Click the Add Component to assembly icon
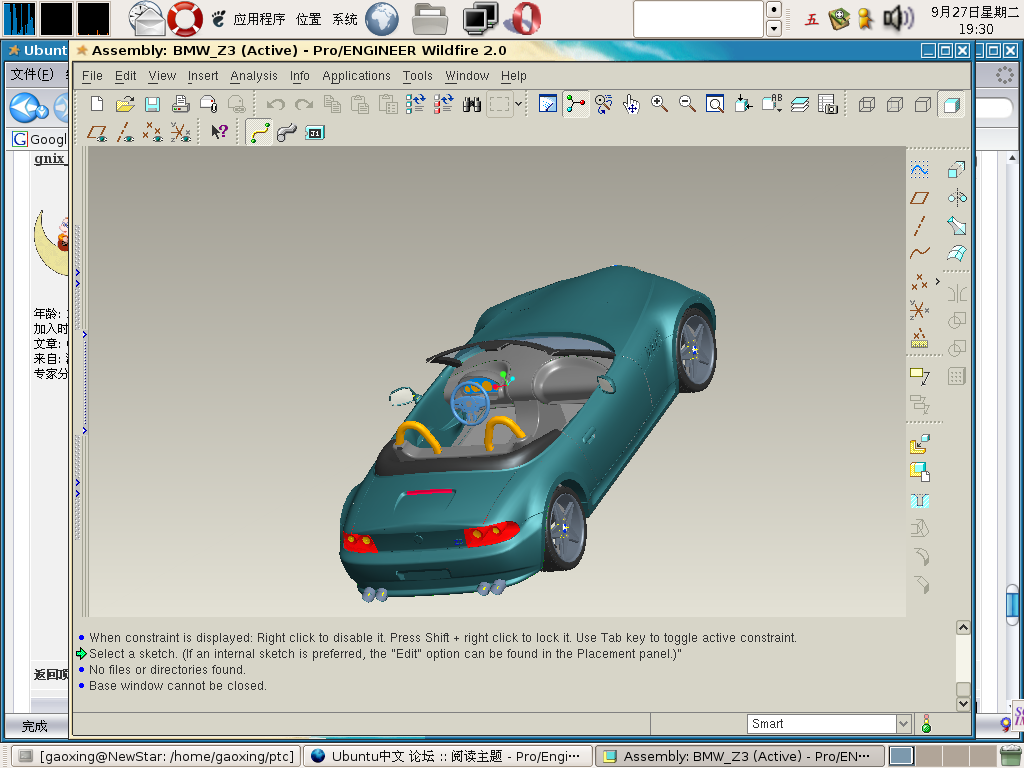The height and width of the screenshot is (768, 1024). tap(920, 445)
